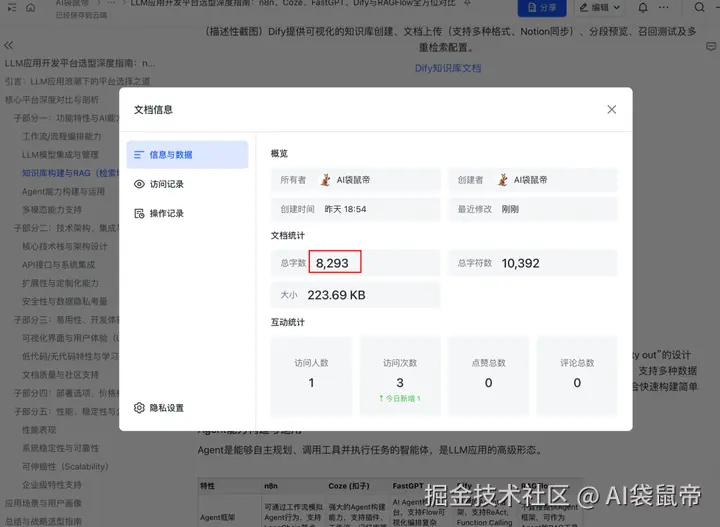Jump to outline heading 引言：LLM应用浪潮下的平台选择之道
The width and height of the screenshot is (720, 527).
click(77, 81)
